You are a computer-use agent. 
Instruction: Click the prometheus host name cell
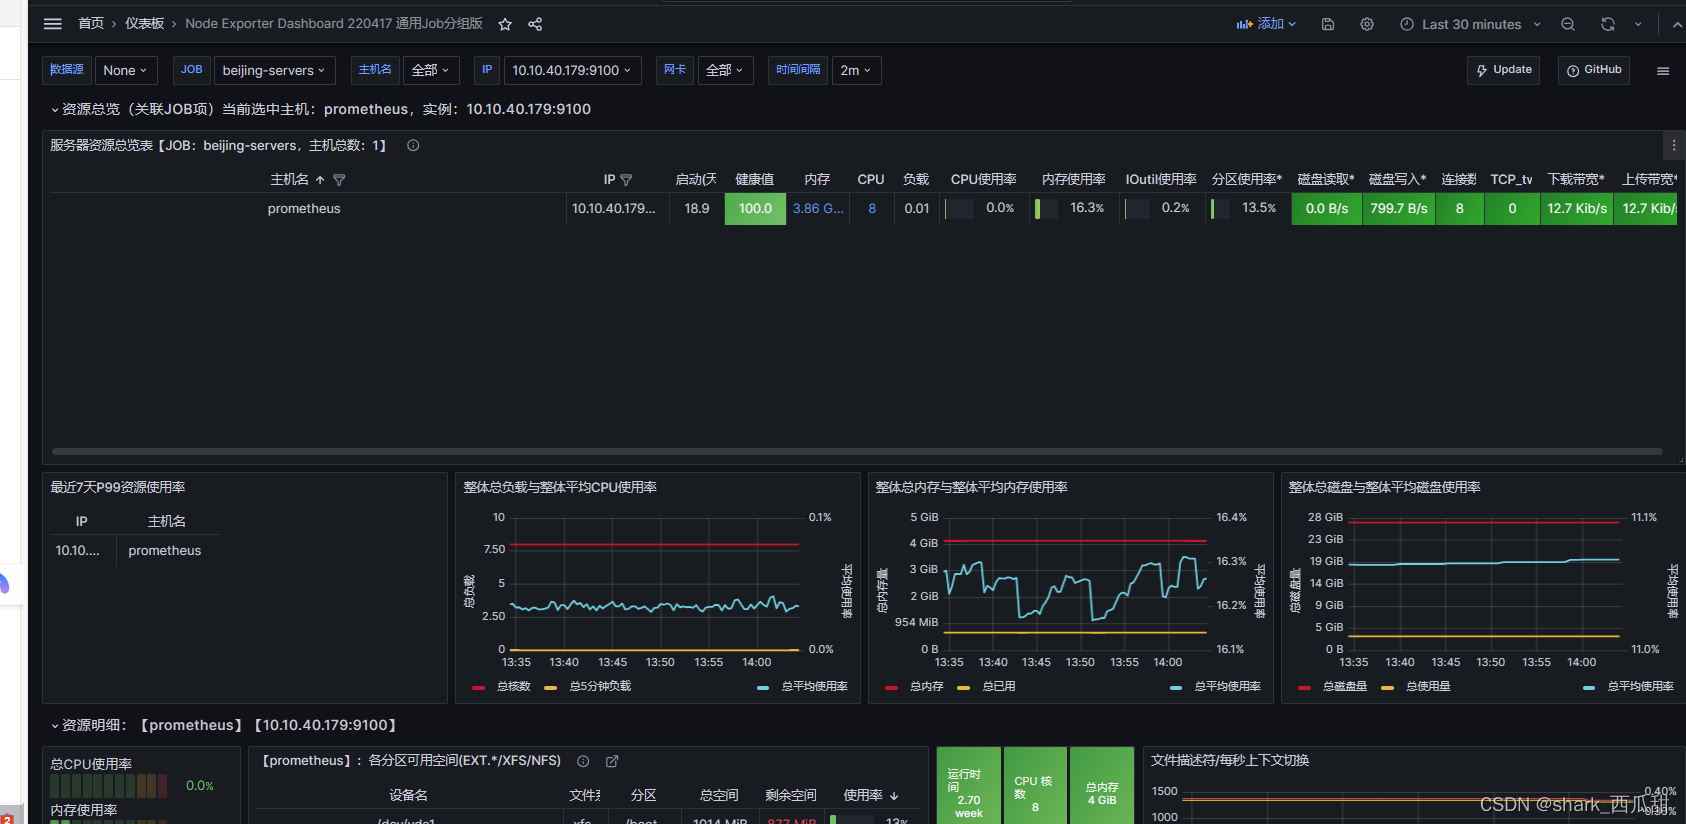pos(304,209)
